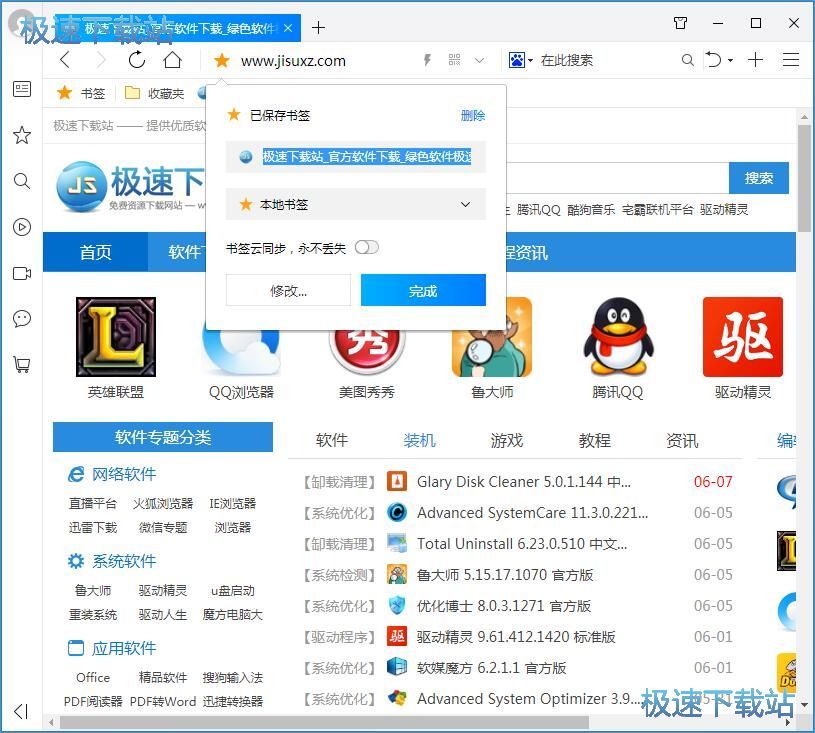Switch to the 教程 list tab
This screenshot has width=815, height=733.
pos(595,440)
